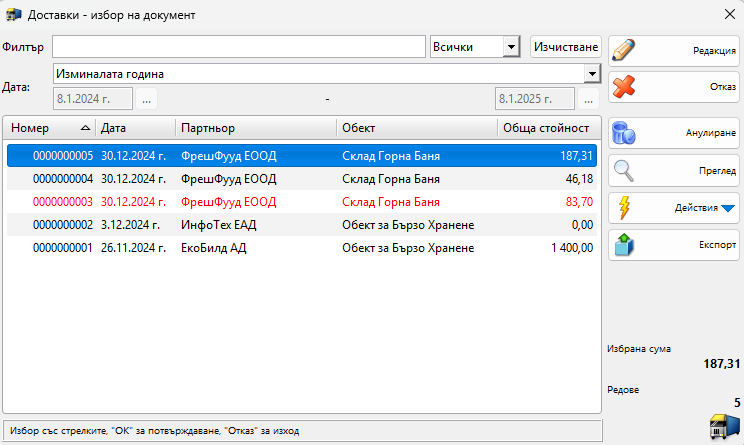Viewport: 744px width, 445px height.
Task: Open start date picker ellipsis button
Action: 147,99
